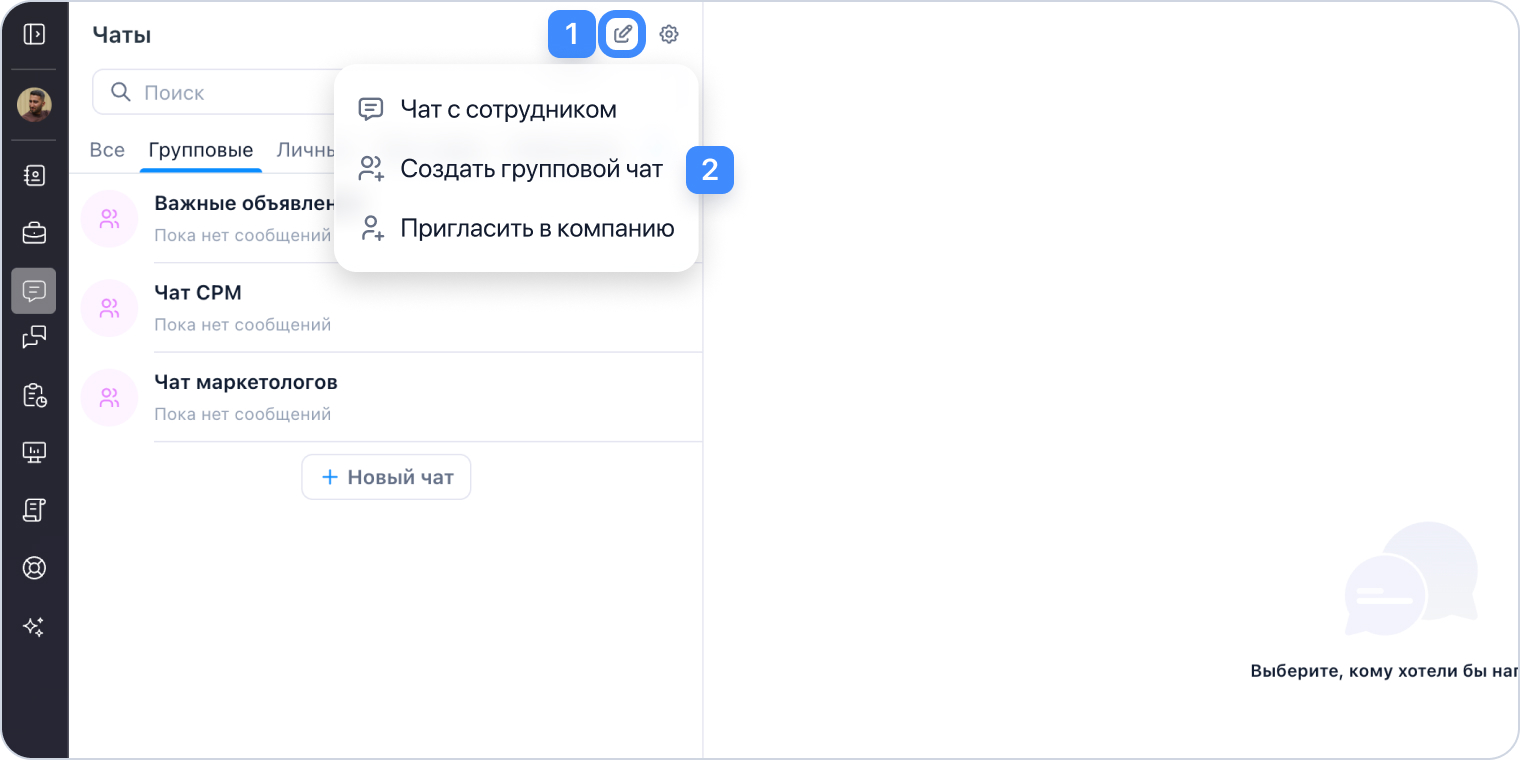1520x760 pixels.
Task: Open chat settings gear icon
Action: pyautogui.click(x=669, y=35)
